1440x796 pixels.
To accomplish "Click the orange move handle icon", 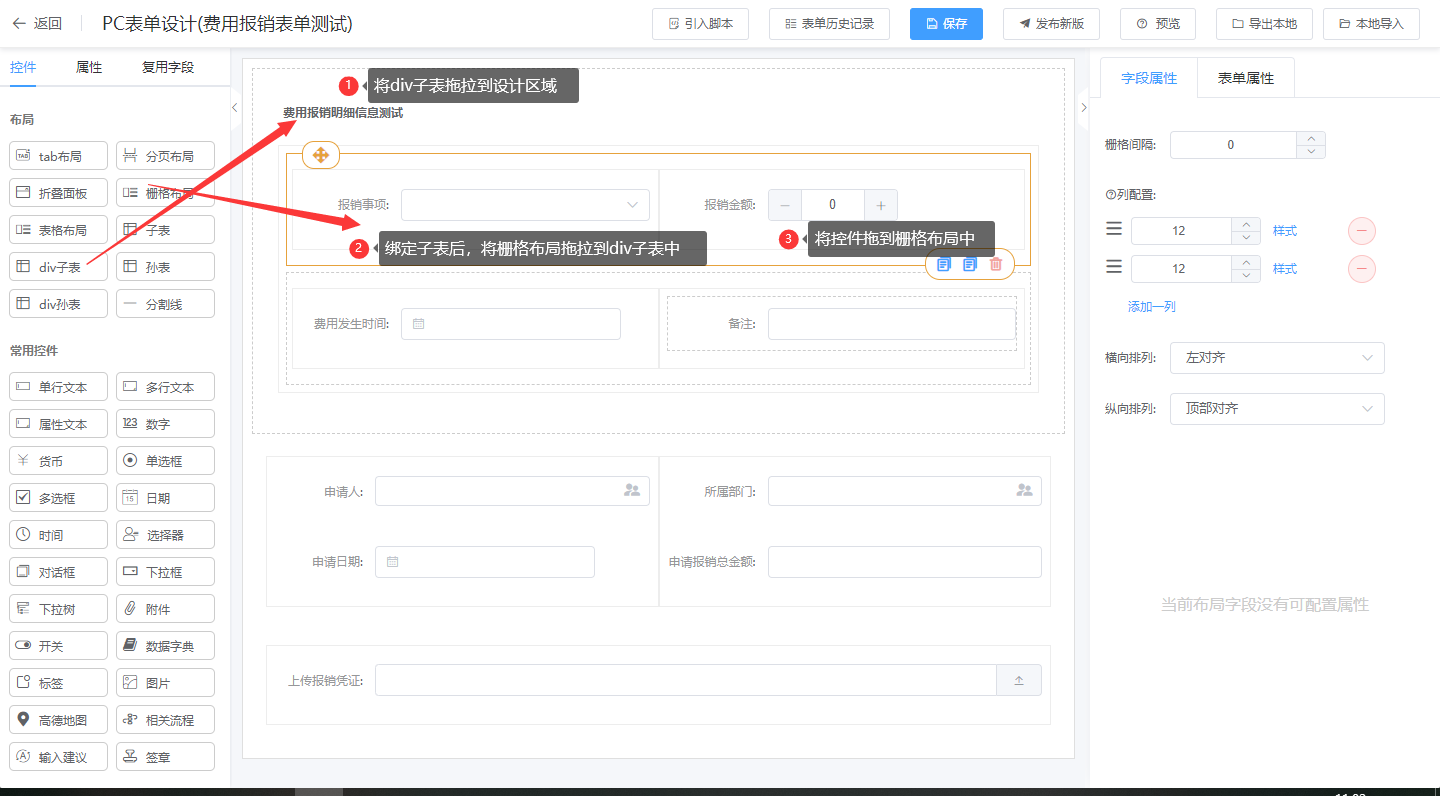I will click(x=320, y=155).
